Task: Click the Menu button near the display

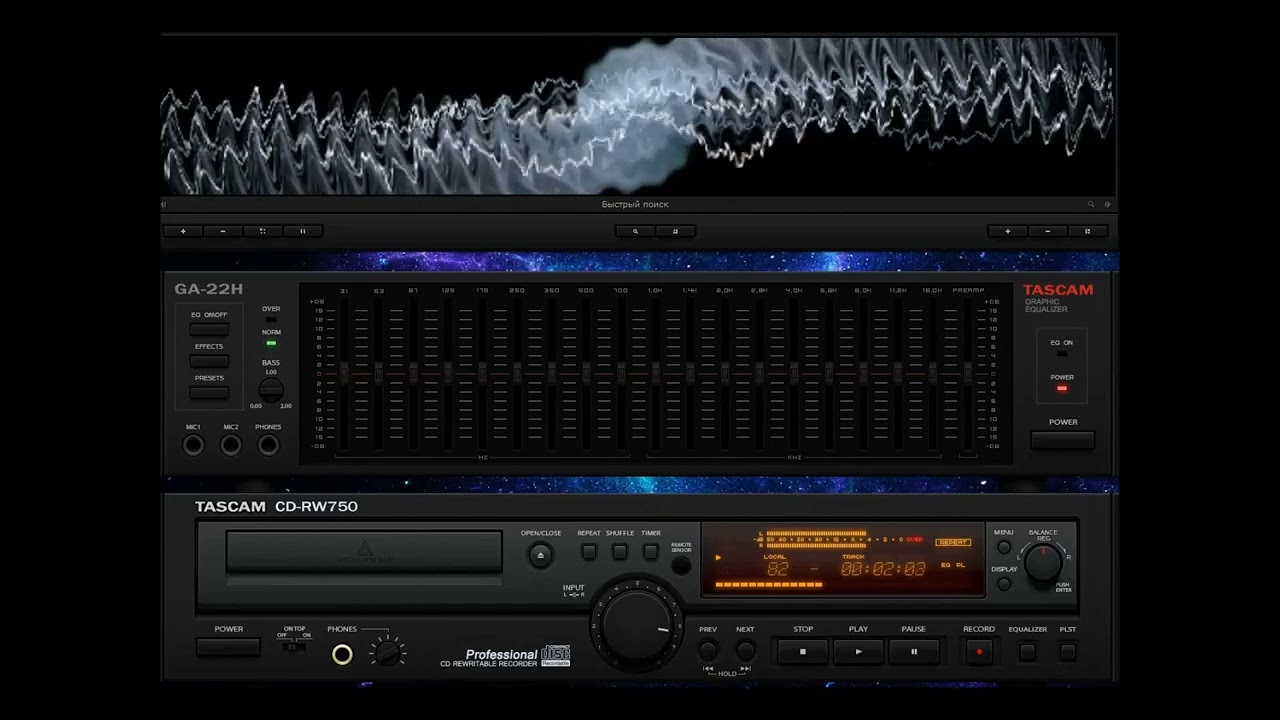Action: tap(1004, 548)
